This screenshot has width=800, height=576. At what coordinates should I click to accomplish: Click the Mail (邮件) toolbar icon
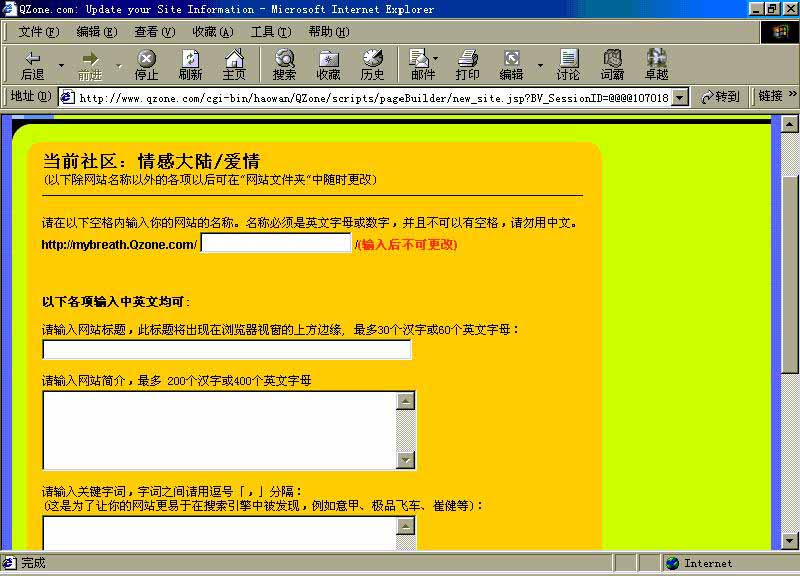tap(419, 62)
